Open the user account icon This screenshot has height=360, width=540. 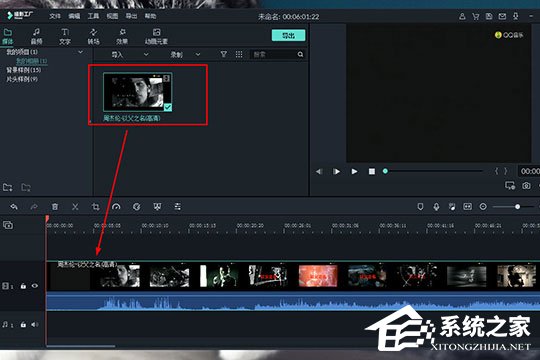pyautogui.click(x=462, y=16)
